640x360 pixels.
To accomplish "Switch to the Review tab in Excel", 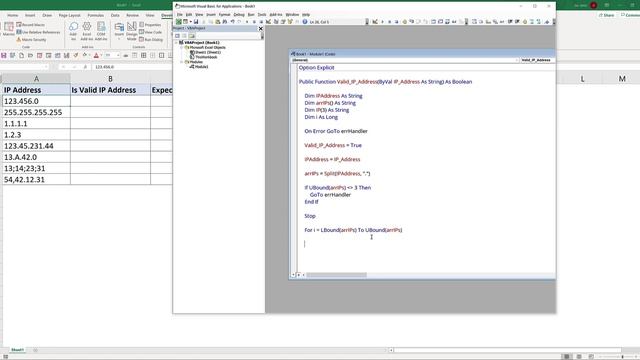I will pos(132,15).
